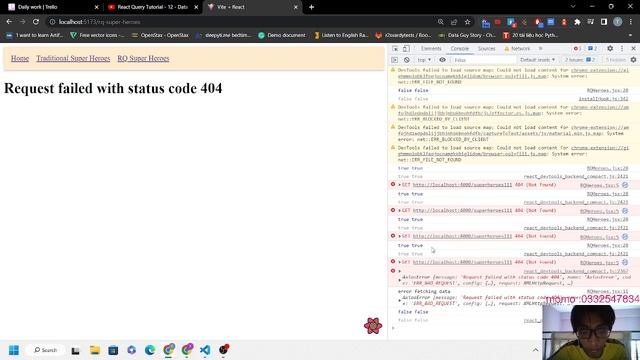Open the tab search dropdown in title bar
The width and height of the screenshot is (640, 360).
[573, 7]
